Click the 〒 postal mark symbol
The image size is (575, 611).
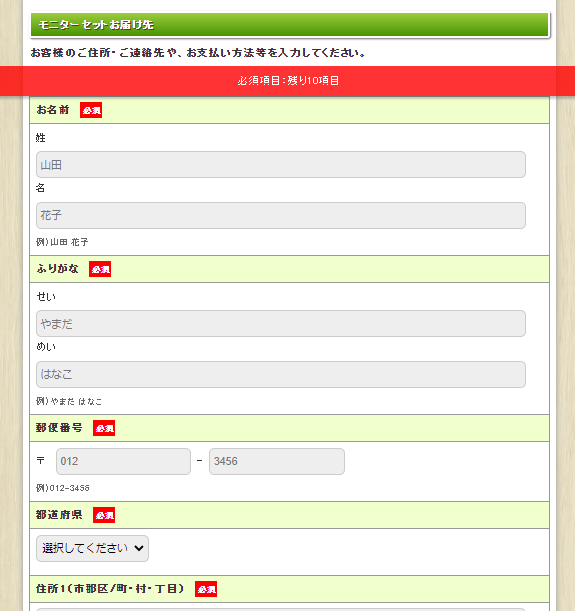(41, 461)
